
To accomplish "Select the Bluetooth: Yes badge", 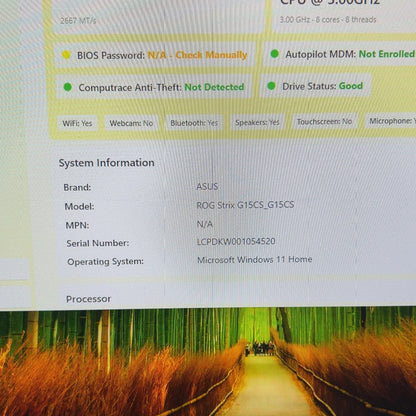I will (x=194, y=123).
